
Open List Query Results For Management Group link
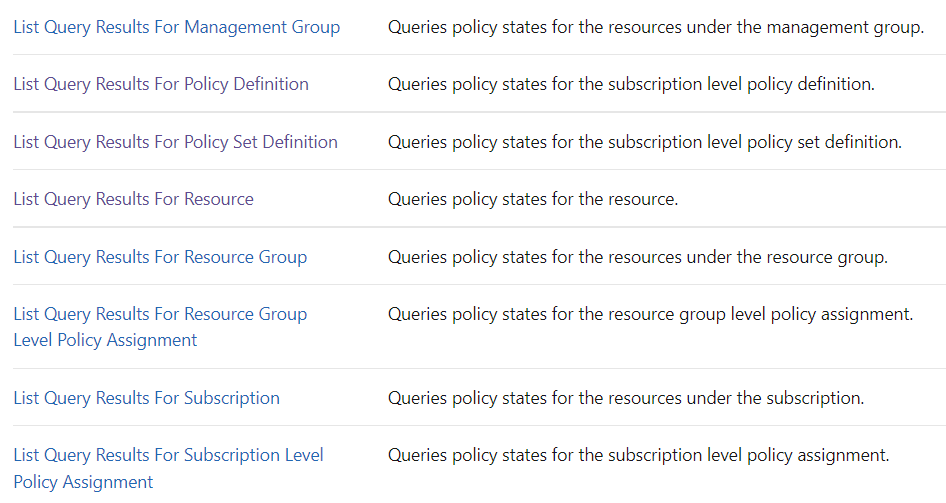coord(176,27)
